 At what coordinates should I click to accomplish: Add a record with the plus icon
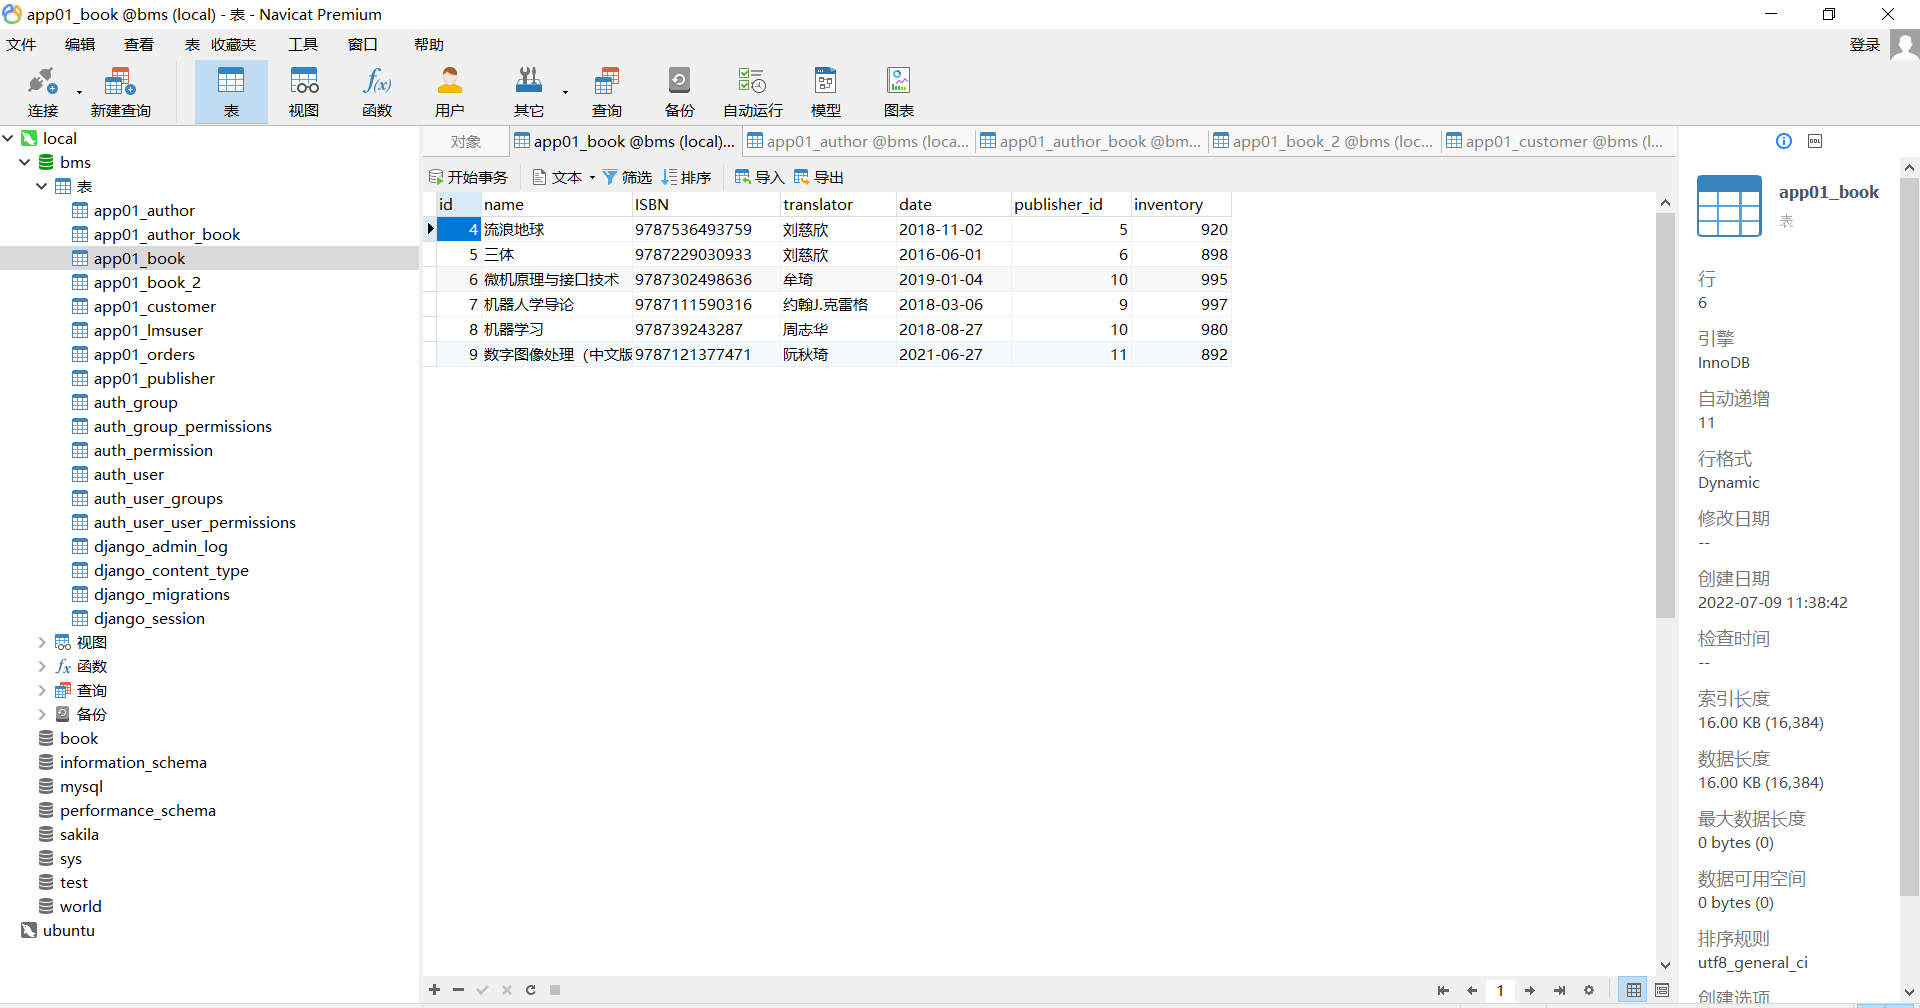434,990
